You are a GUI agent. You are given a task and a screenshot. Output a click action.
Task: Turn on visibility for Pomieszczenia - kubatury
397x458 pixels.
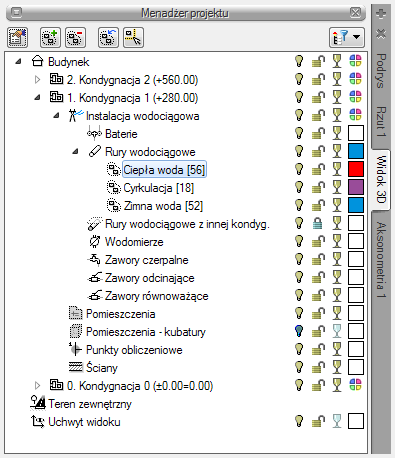coord(299,331)
